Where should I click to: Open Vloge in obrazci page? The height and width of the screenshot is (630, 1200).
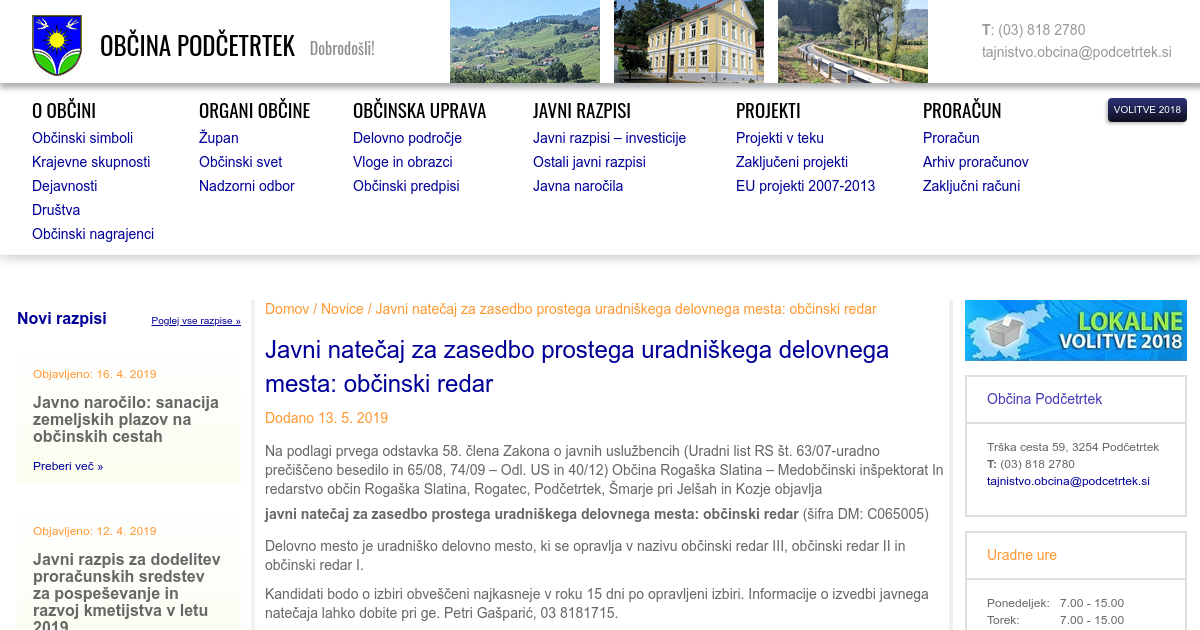click(403, 162)
